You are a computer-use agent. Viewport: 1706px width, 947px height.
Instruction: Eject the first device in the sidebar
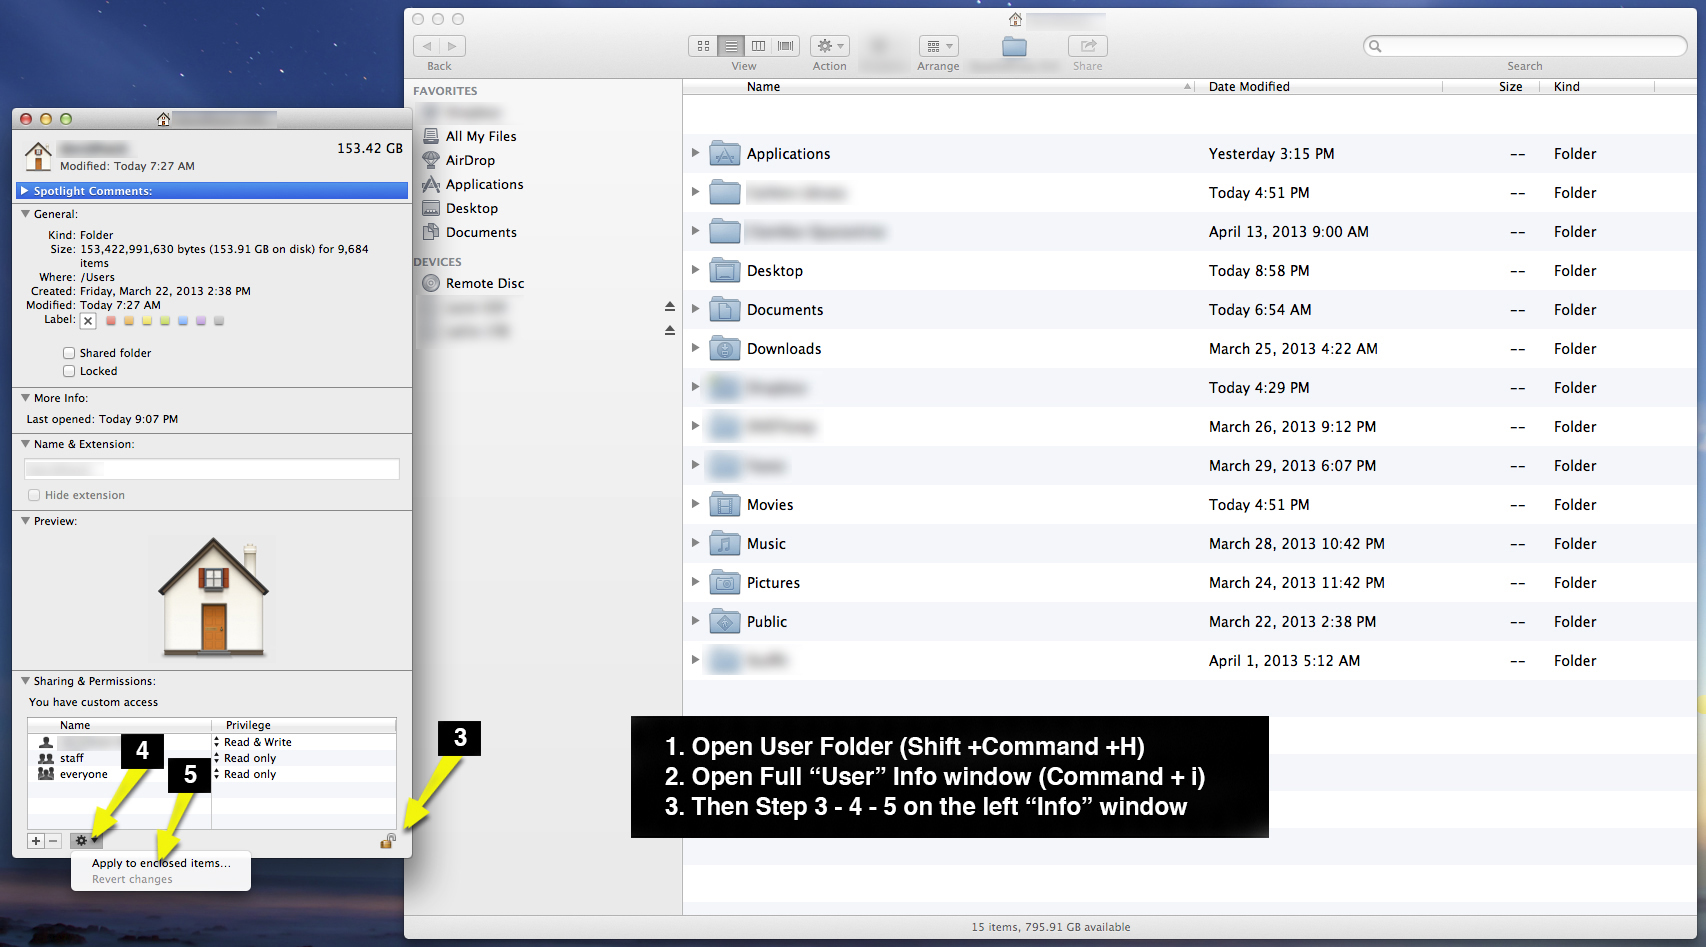point(670,307)
